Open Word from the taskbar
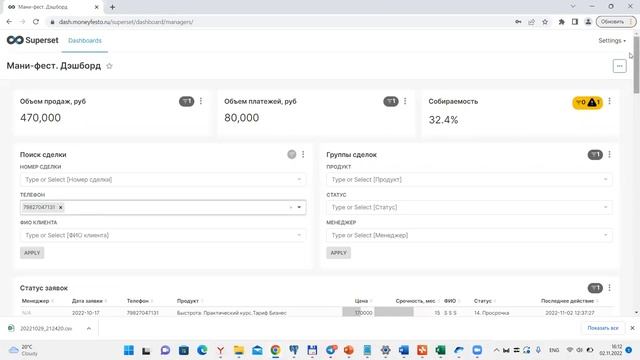Viewport: 640px width, 360px height. [x=404, y=350]
